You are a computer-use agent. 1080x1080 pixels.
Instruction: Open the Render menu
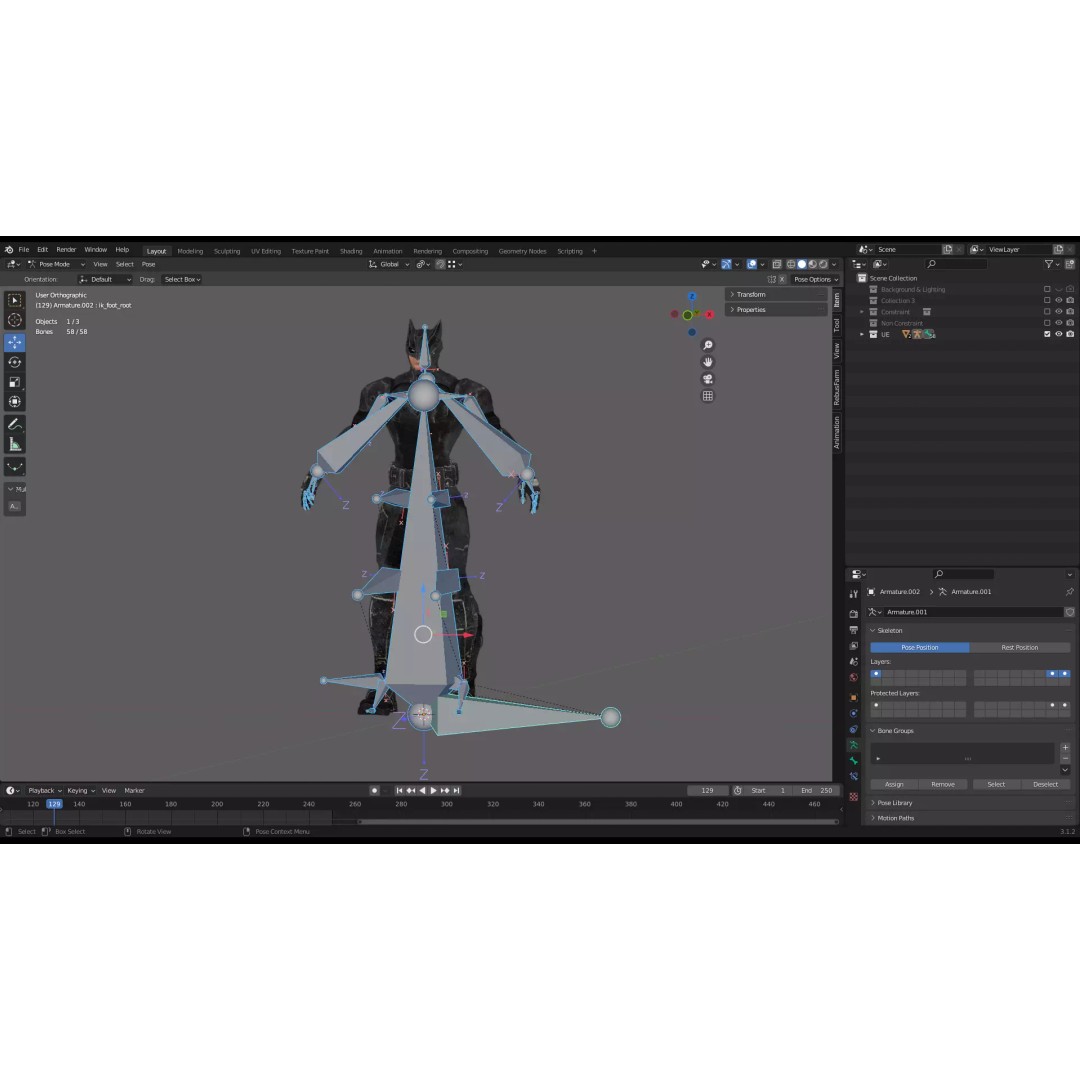click(x=66, y=250)
